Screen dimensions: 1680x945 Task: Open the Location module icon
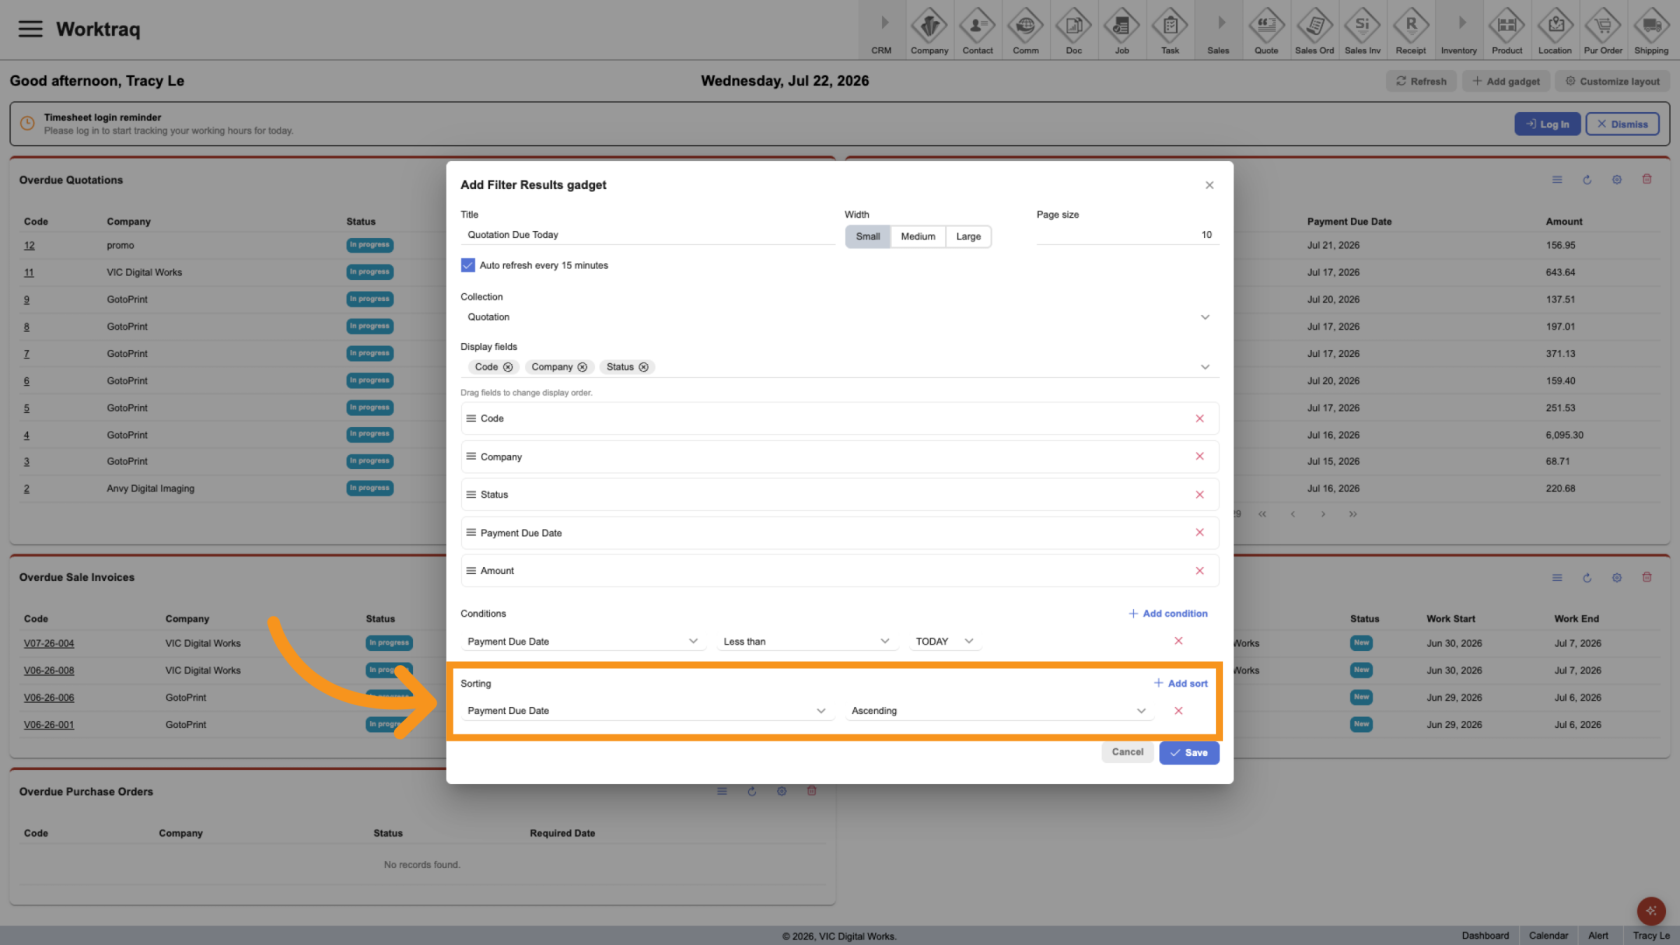1555,30
